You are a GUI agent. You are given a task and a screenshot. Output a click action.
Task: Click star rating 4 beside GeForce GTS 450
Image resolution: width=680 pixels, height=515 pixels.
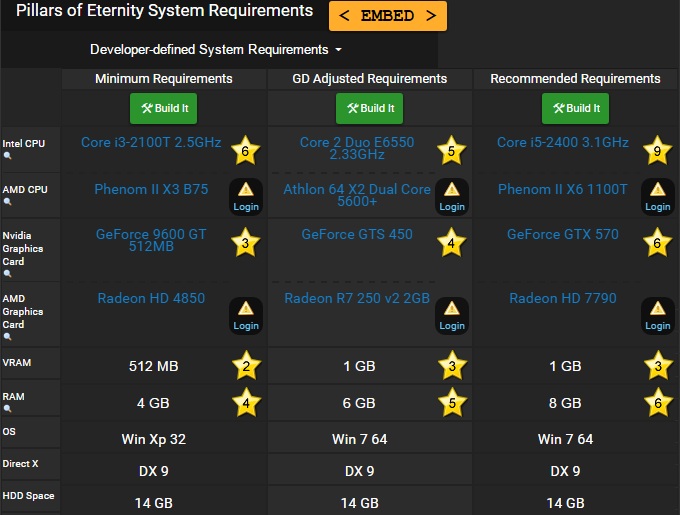click(451, 242)
